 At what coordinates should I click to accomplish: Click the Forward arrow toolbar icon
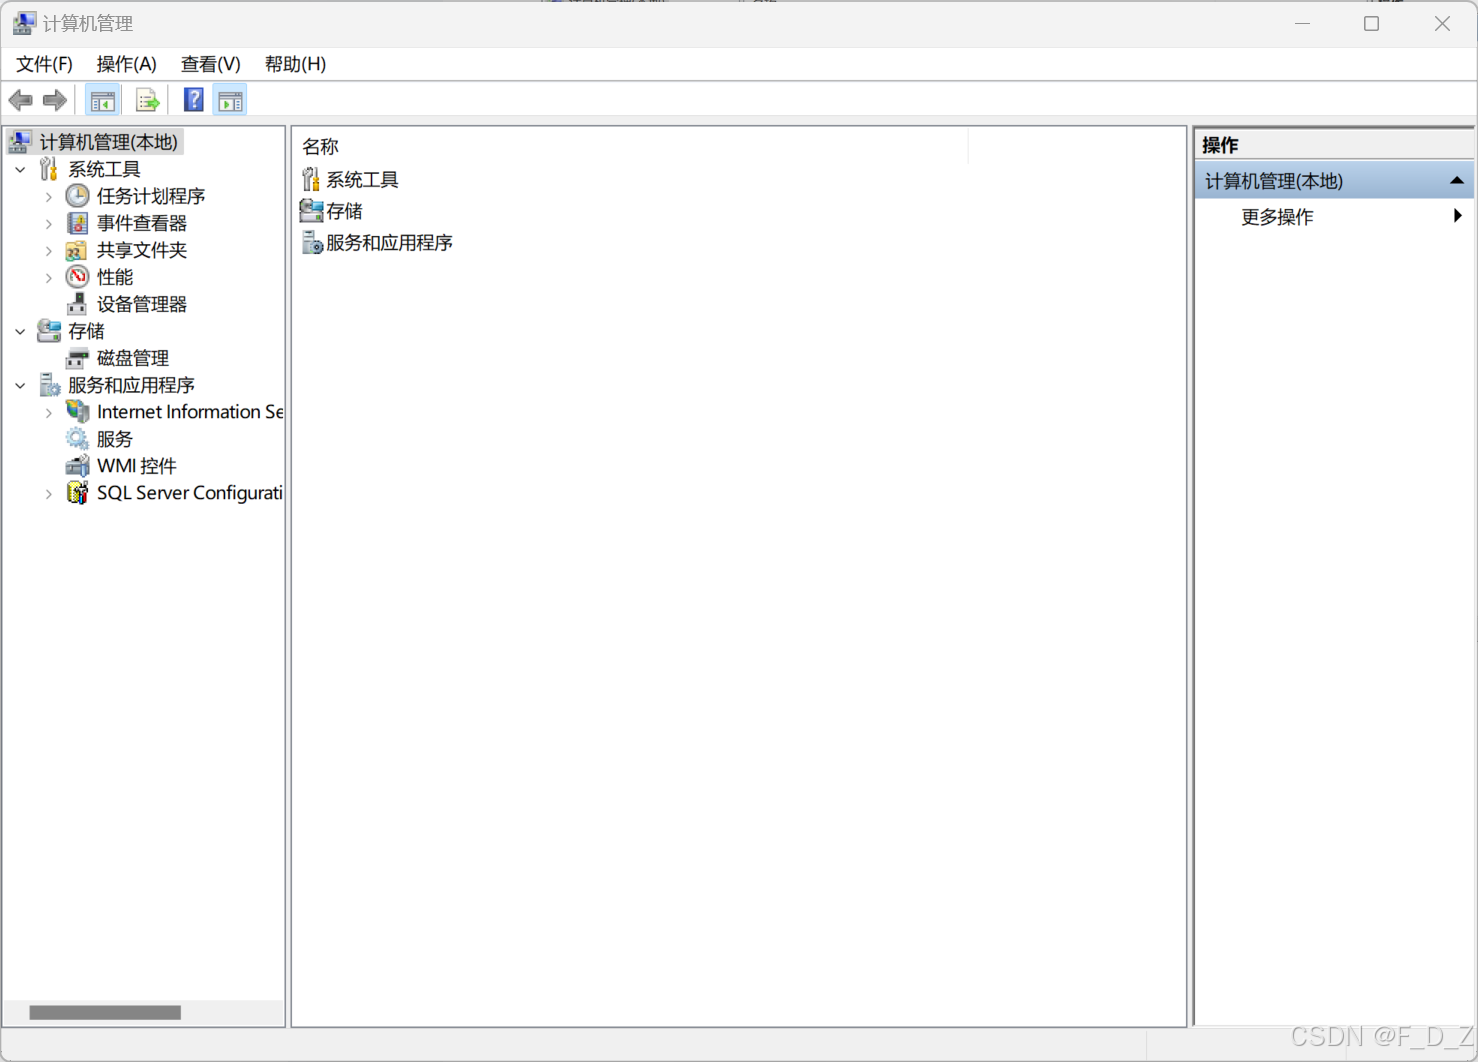(x=55, y=100)
